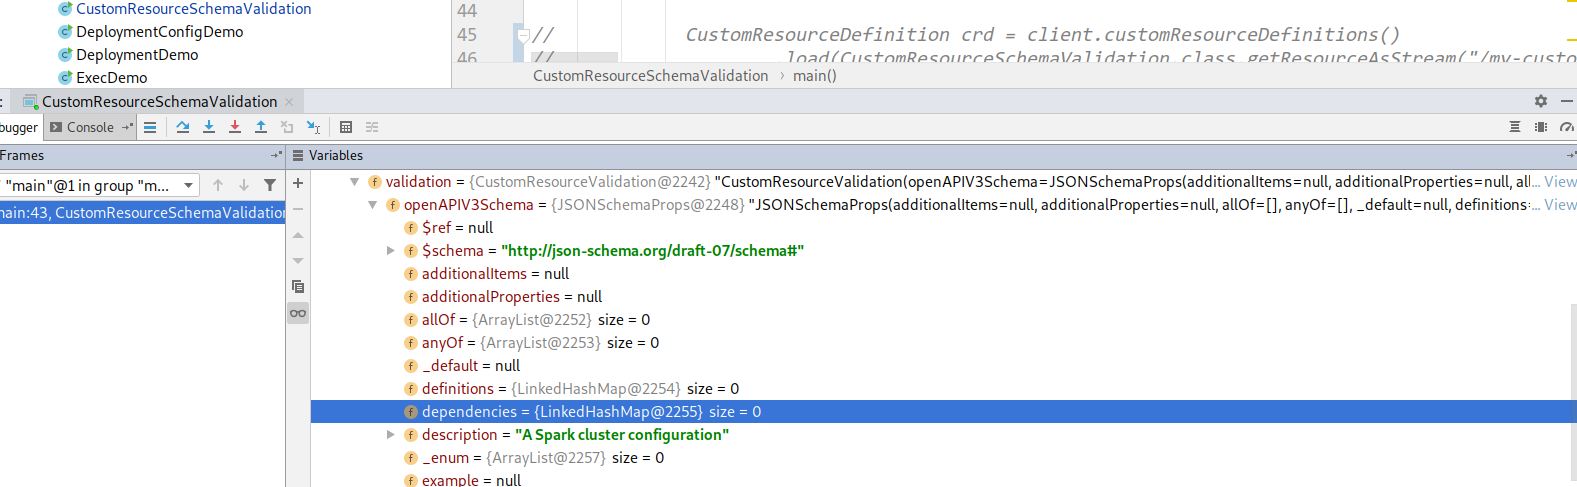Click the fold marker at editor line 45

point(523,36)
